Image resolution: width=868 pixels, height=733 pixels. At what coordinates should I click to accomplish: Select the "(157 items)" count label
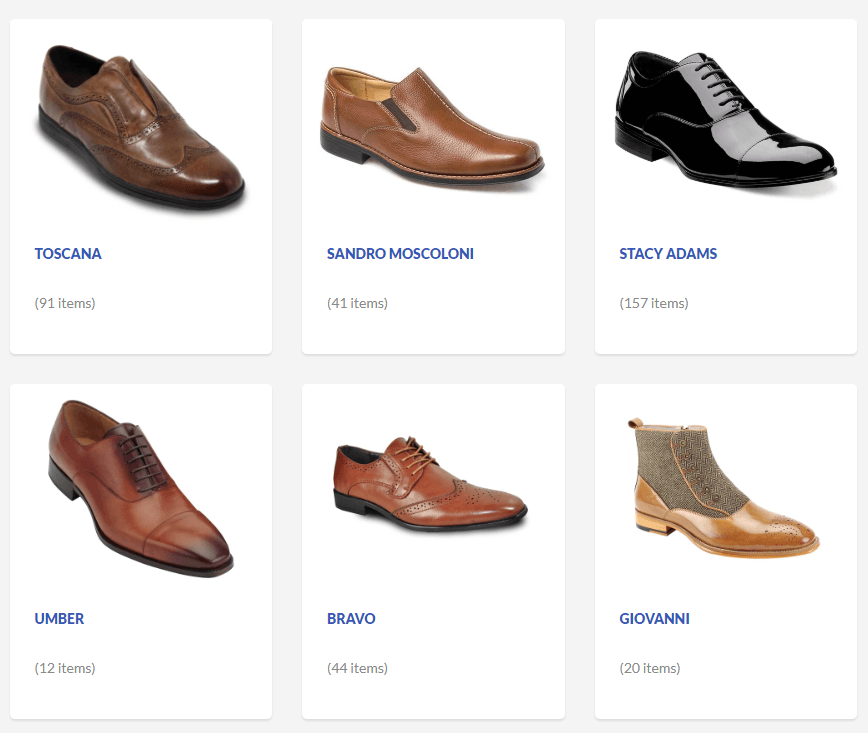pos(654,303)
